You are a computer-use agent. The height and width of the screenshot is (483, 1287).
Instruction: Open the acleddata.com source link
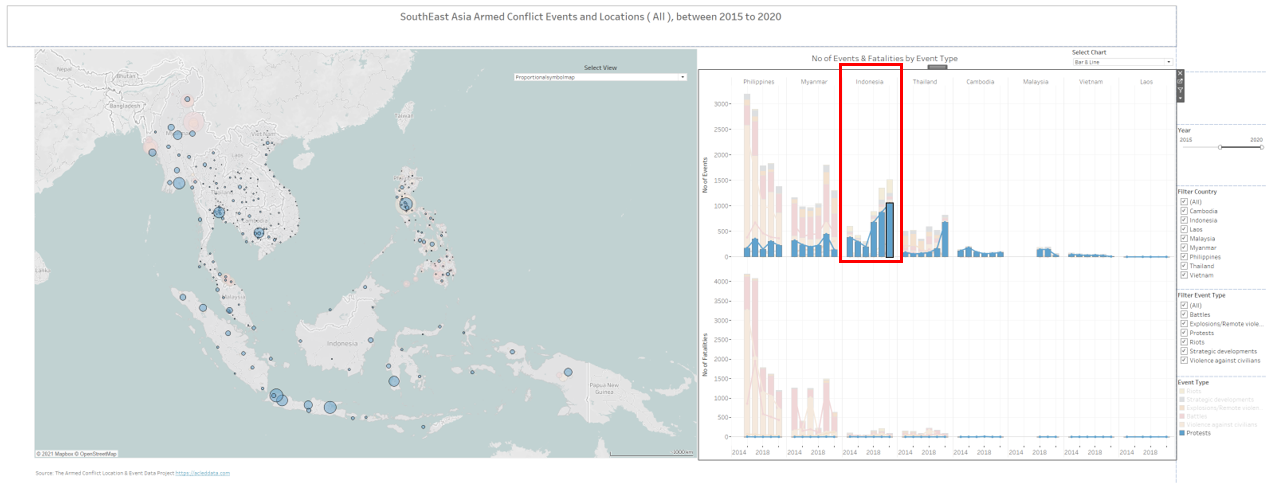click(203, 472)
